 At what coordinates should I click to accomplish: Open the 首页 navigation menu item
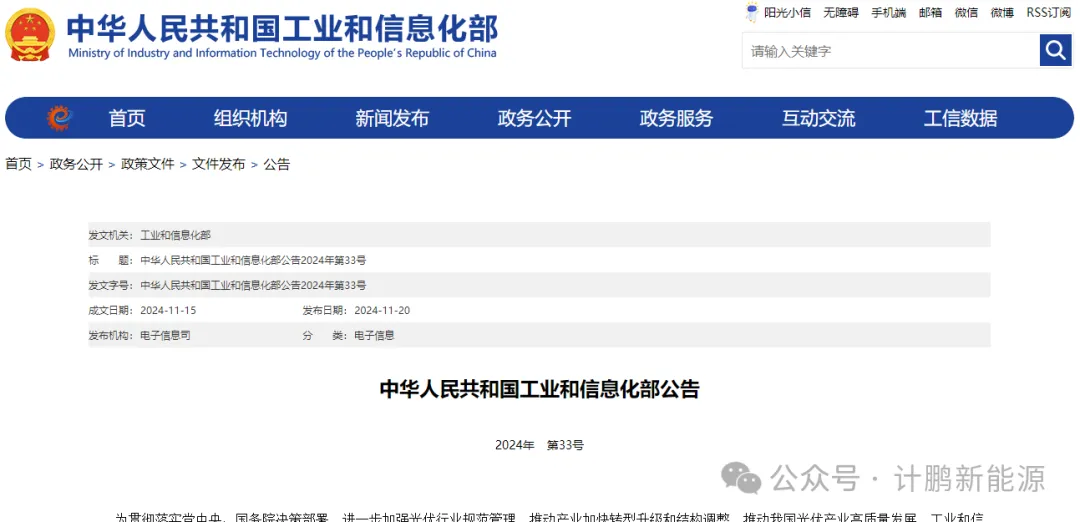click(x=127, y=118)
